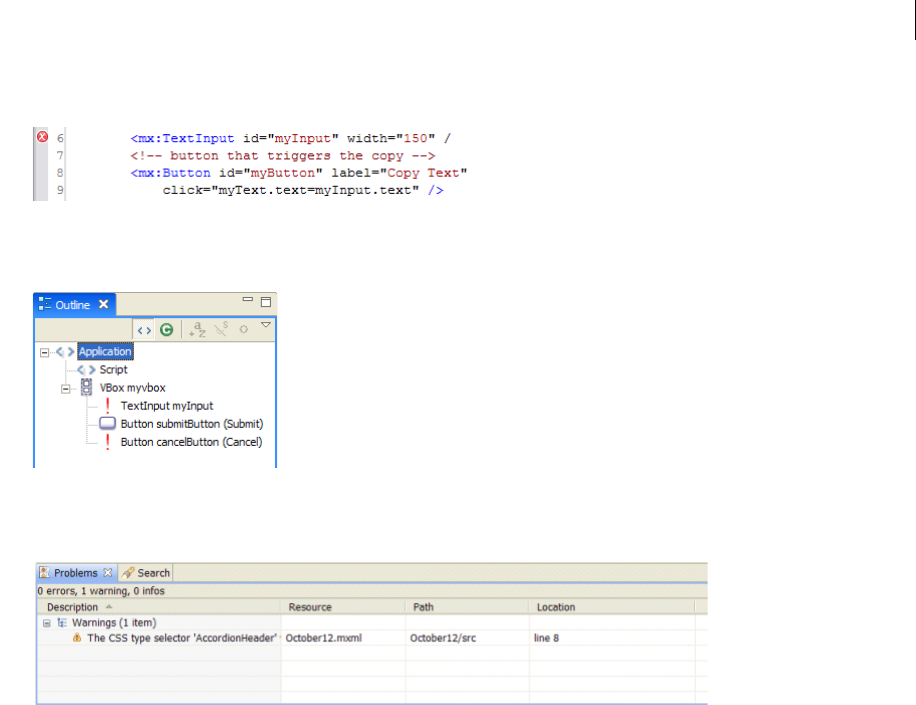Toggle MXML view mode in Outline toolbar

144,330
